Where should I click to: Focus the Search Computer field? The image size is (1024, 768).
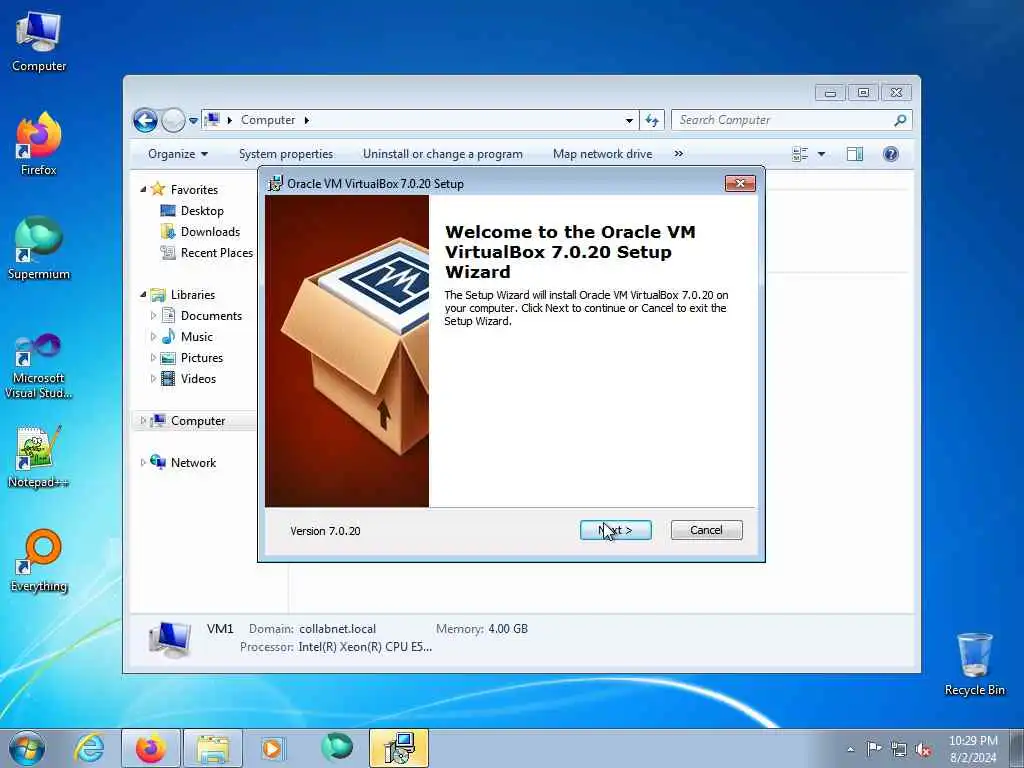[784, 120]
